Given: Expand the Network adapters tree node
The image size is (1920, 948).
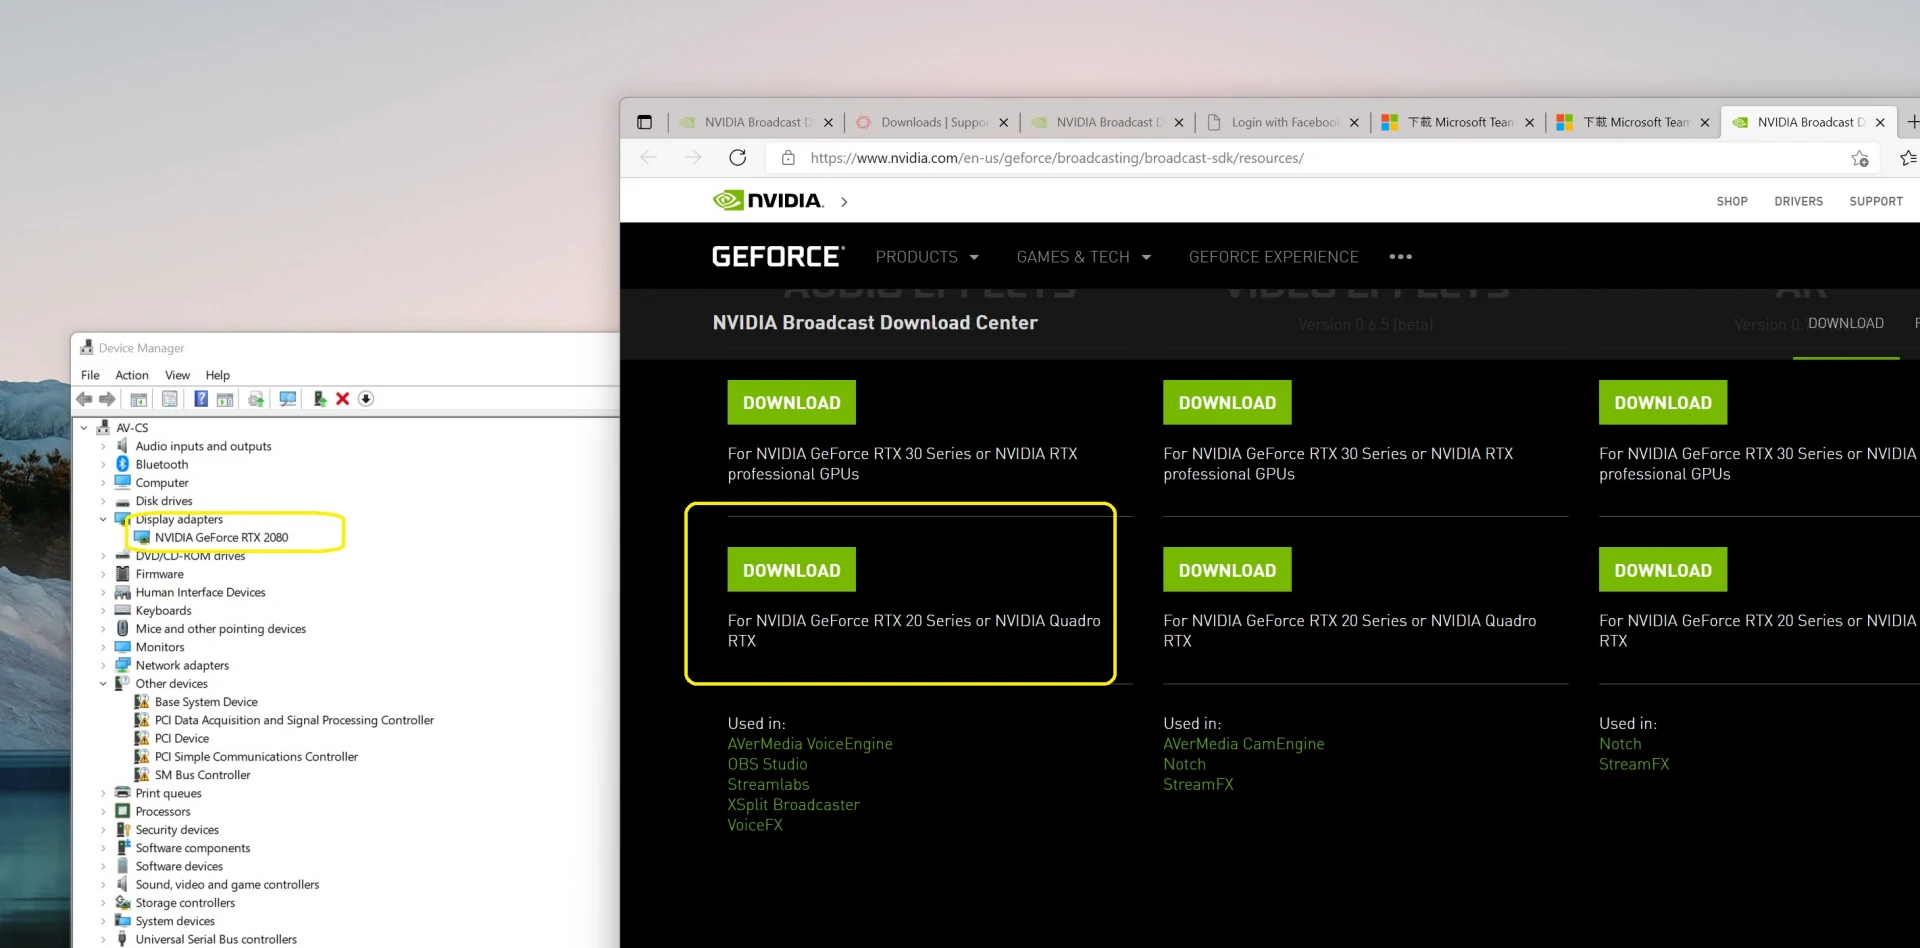Looking at the screenshot, I should (103, 666).
